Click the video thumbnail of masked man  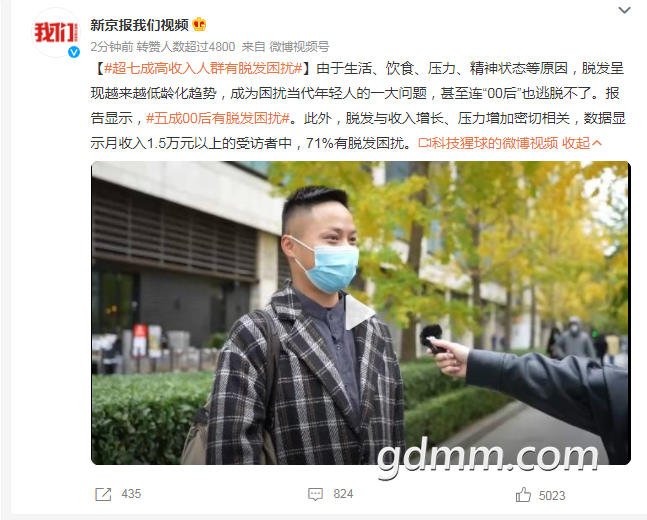pos(361,313)
